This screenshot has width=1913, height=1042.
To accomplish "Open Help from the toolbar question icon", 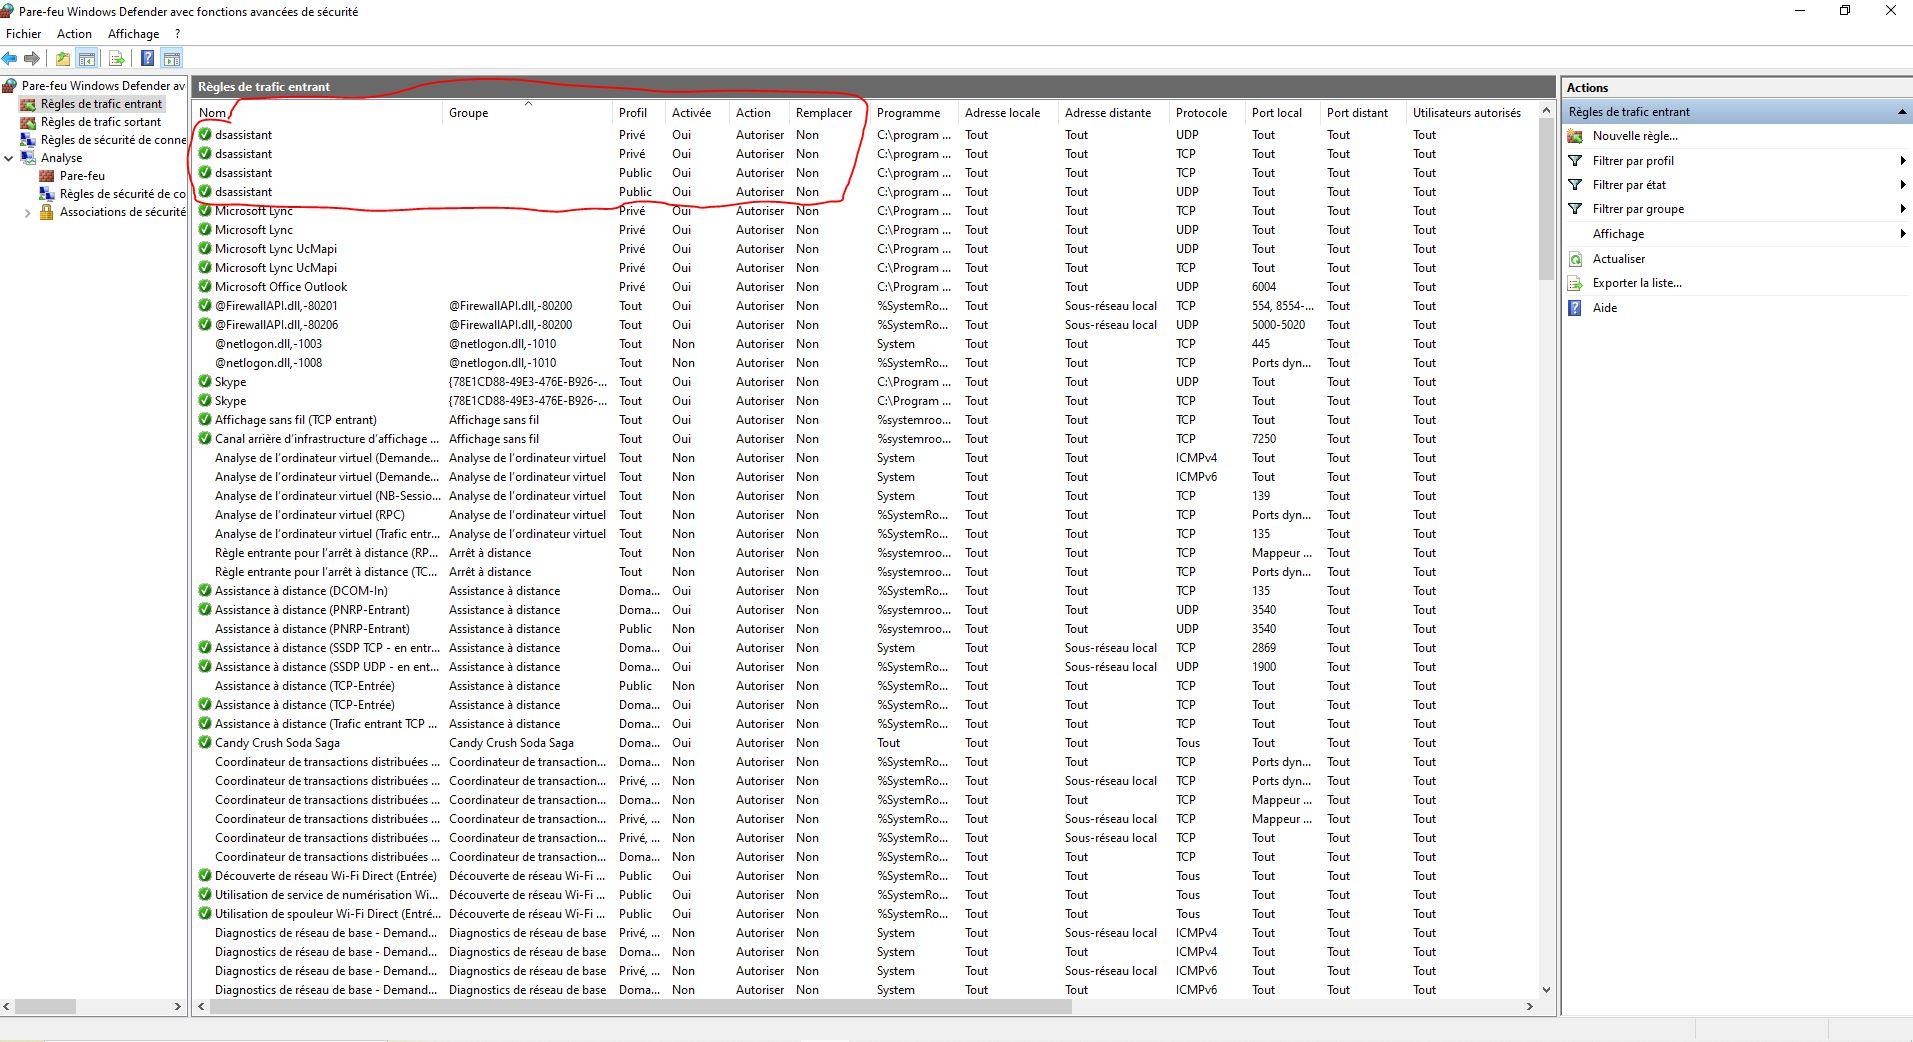I will point(147,59).
